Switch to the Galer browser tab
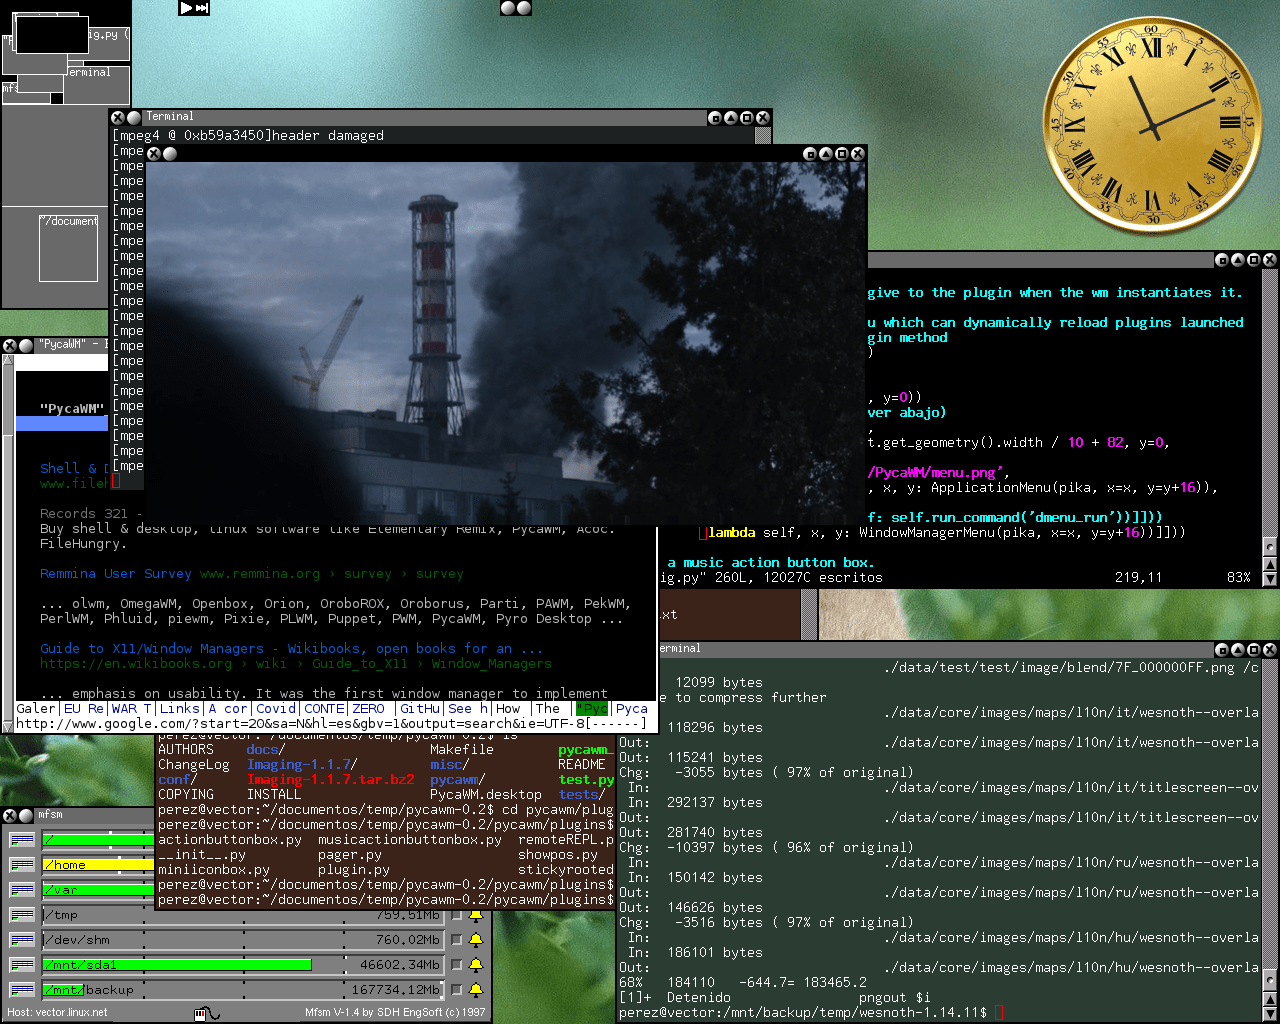The height and width of the screenshot is (1024, 1280). [36, 709]
